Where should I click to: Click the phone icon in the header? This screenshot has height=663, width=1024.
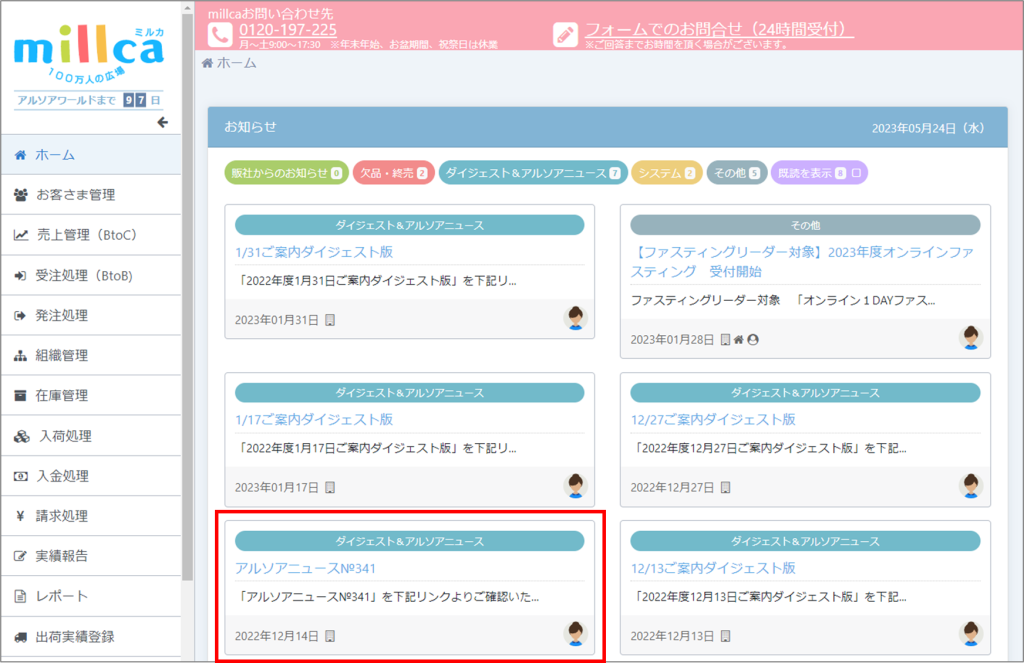(x=220, y=35)
